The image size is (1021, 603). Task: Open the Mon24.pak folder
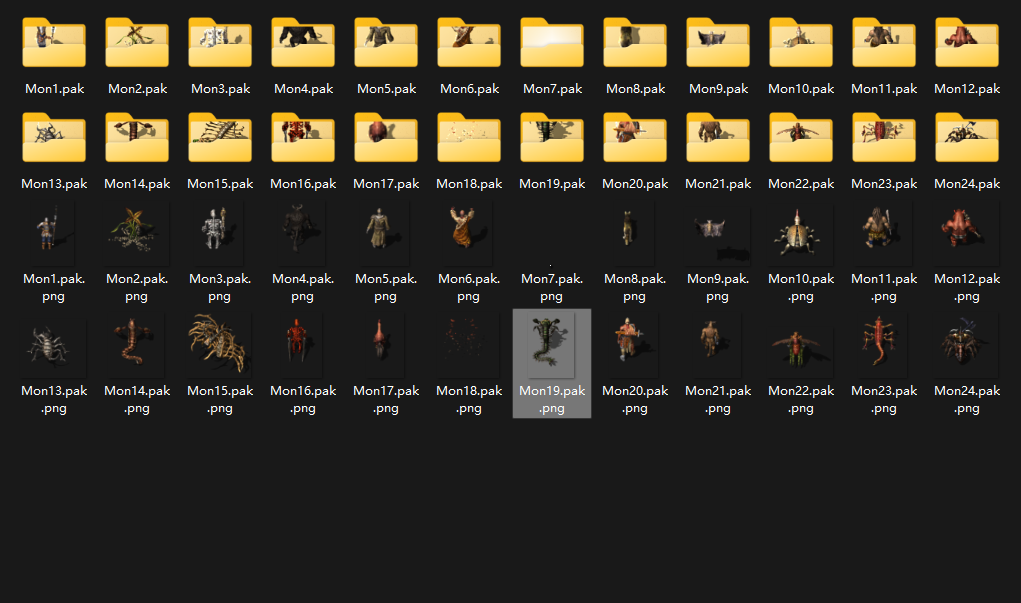pos(967,138)
